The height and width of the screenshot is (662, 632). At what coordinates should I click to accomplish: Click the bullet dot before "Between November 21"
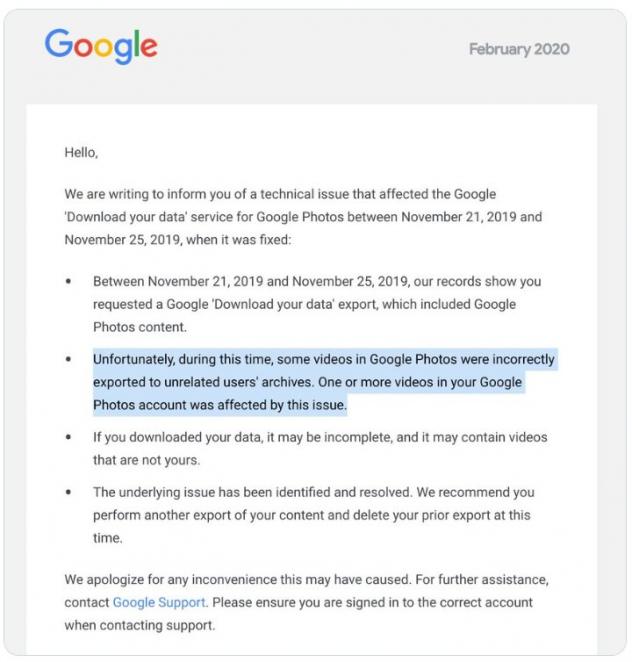(68, 282)
